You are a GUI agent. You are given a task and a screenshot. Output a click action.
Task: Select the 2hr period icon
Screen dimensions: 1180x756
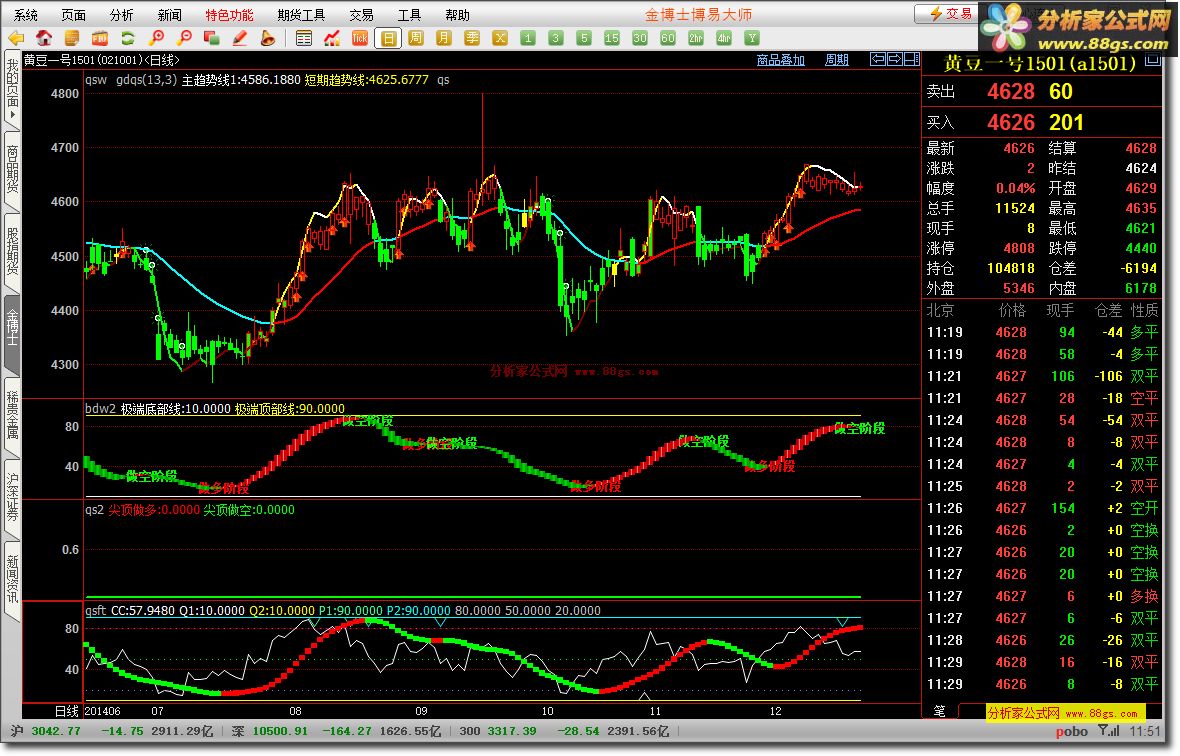[695, 38]
